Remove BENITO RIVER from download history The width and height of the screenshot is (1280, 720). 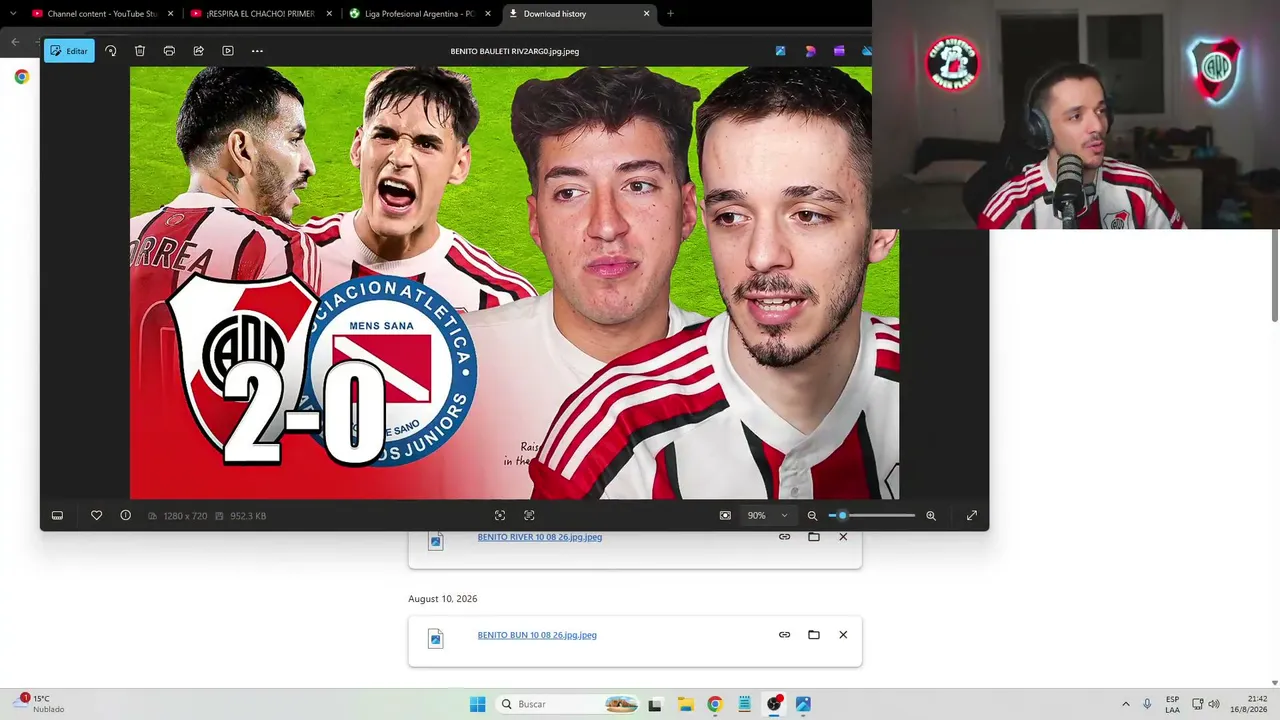(x=843, y=537)
